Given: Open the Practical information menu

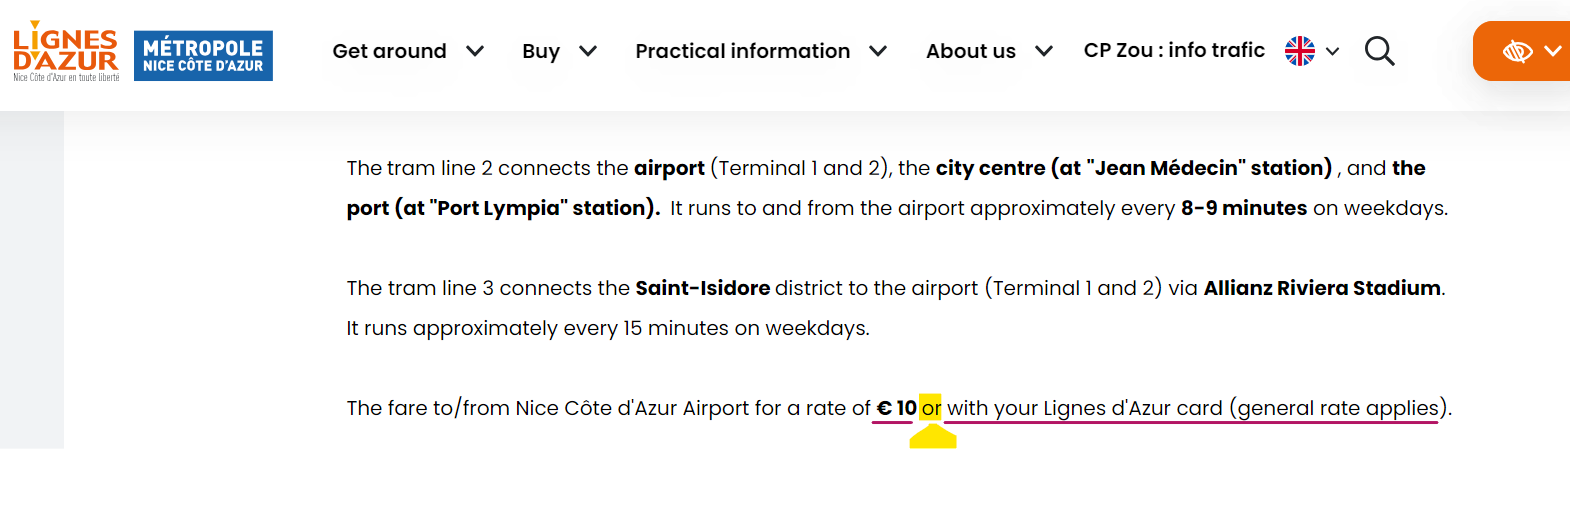Looking at the screenshot, I should tap(743, 51).
